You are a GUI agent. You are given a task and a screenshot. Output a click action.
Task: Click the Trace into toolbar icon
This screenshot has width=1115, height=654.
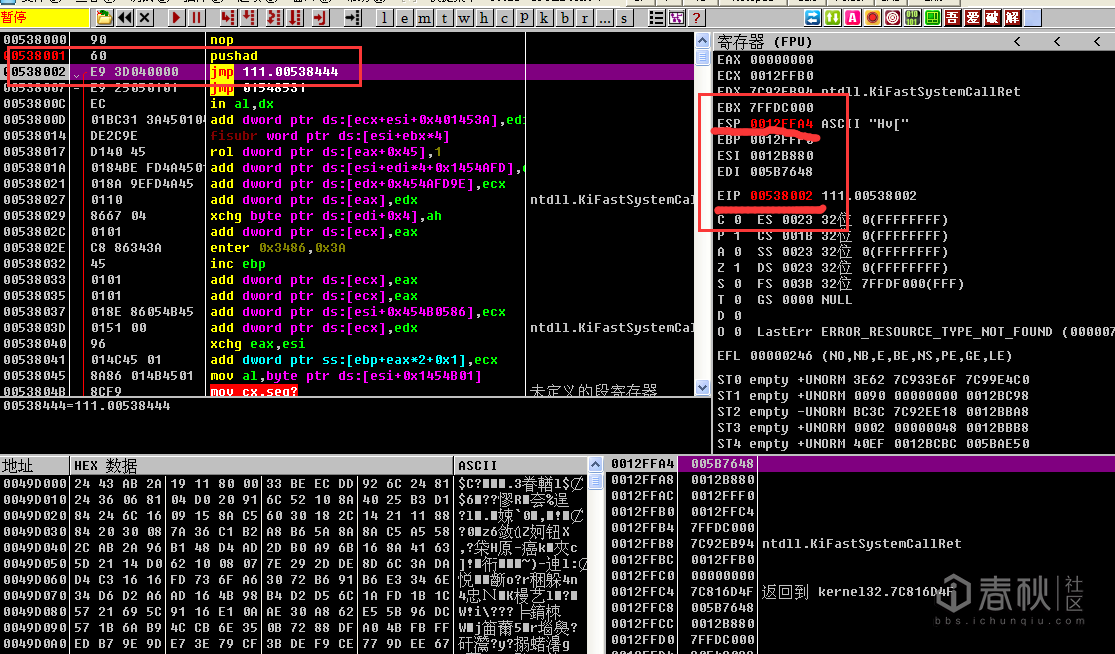click(x=274, y=17)
